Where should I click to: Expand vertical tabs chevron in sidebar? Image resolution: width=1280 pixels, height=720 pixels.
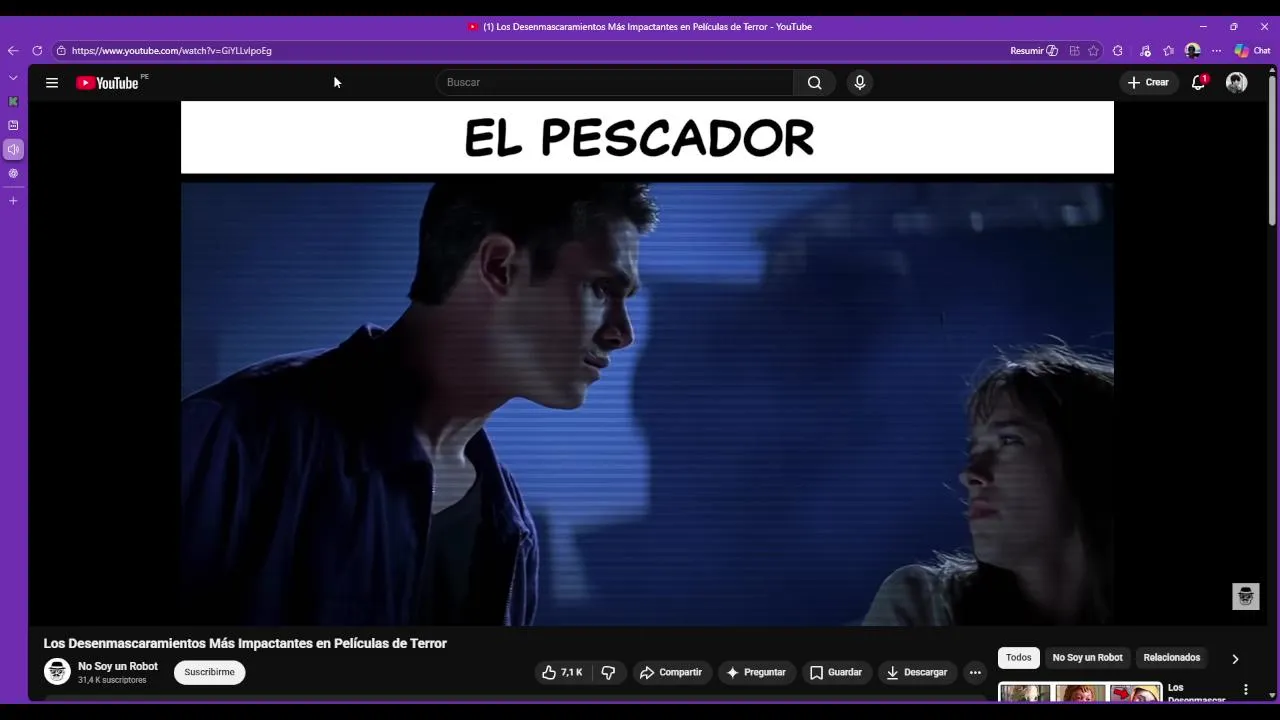pos(13,78)
